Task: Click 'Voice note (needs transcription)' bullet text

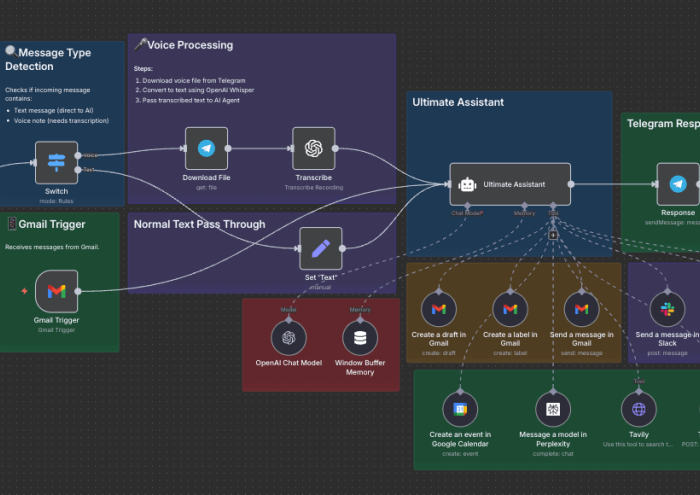Action: (61, 121)
